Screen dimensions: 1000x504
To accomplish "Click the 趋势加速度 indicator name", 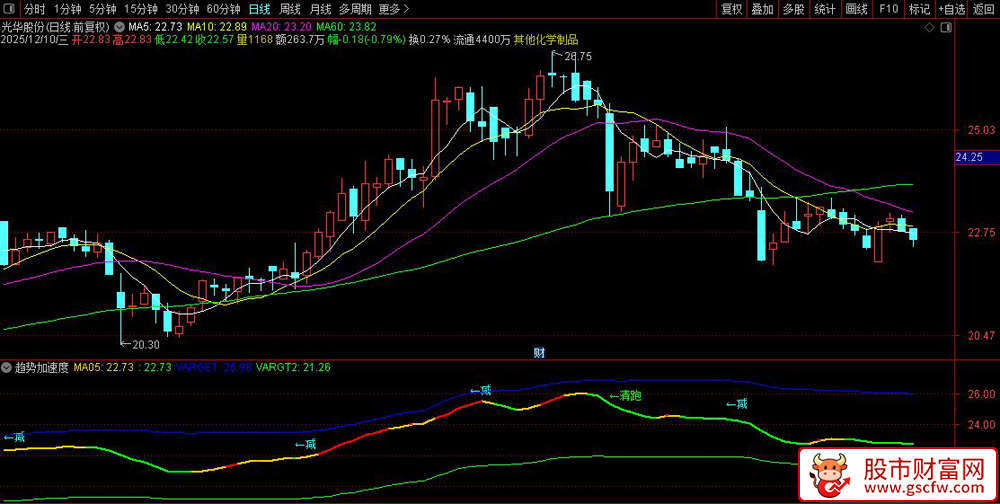I will click(41, 367).
